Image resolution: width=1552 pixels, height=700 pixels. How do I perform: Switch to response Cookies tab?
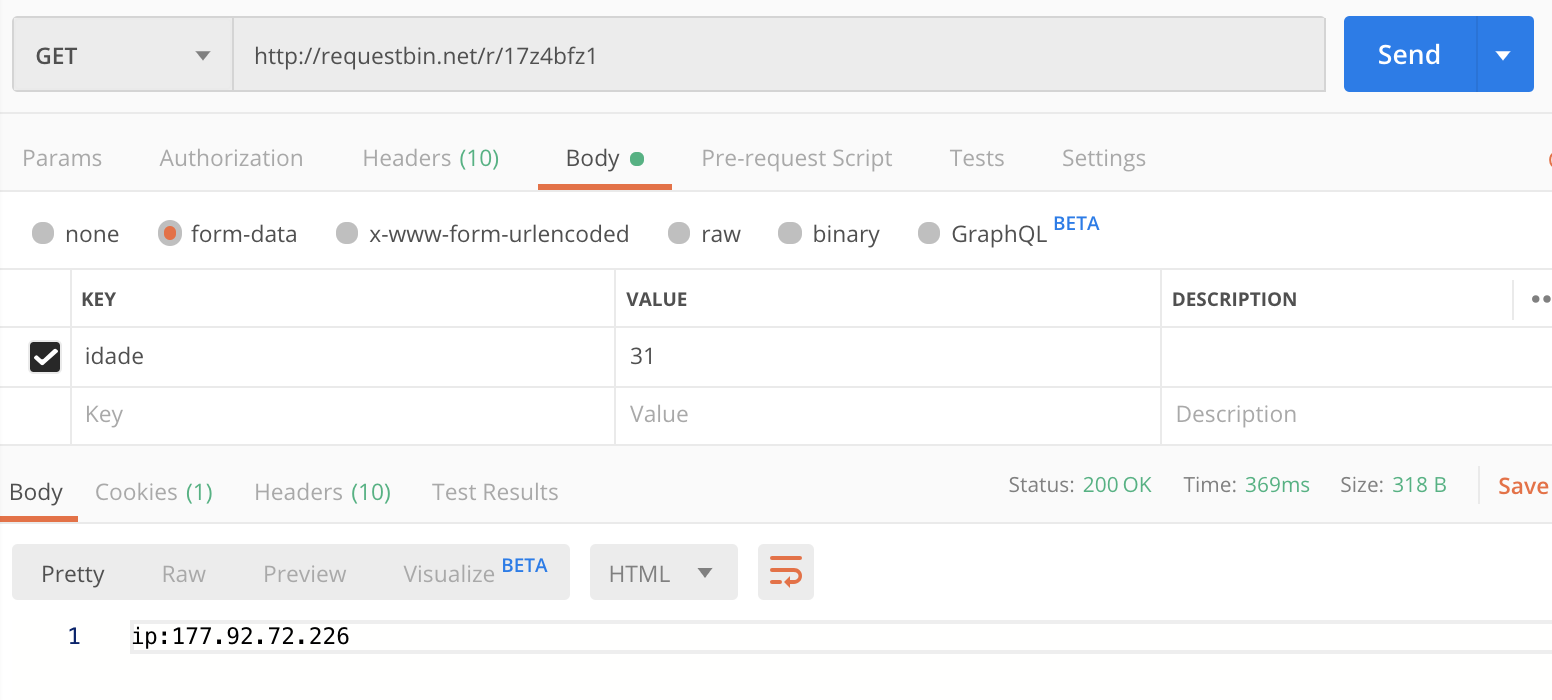pos(154,492)
